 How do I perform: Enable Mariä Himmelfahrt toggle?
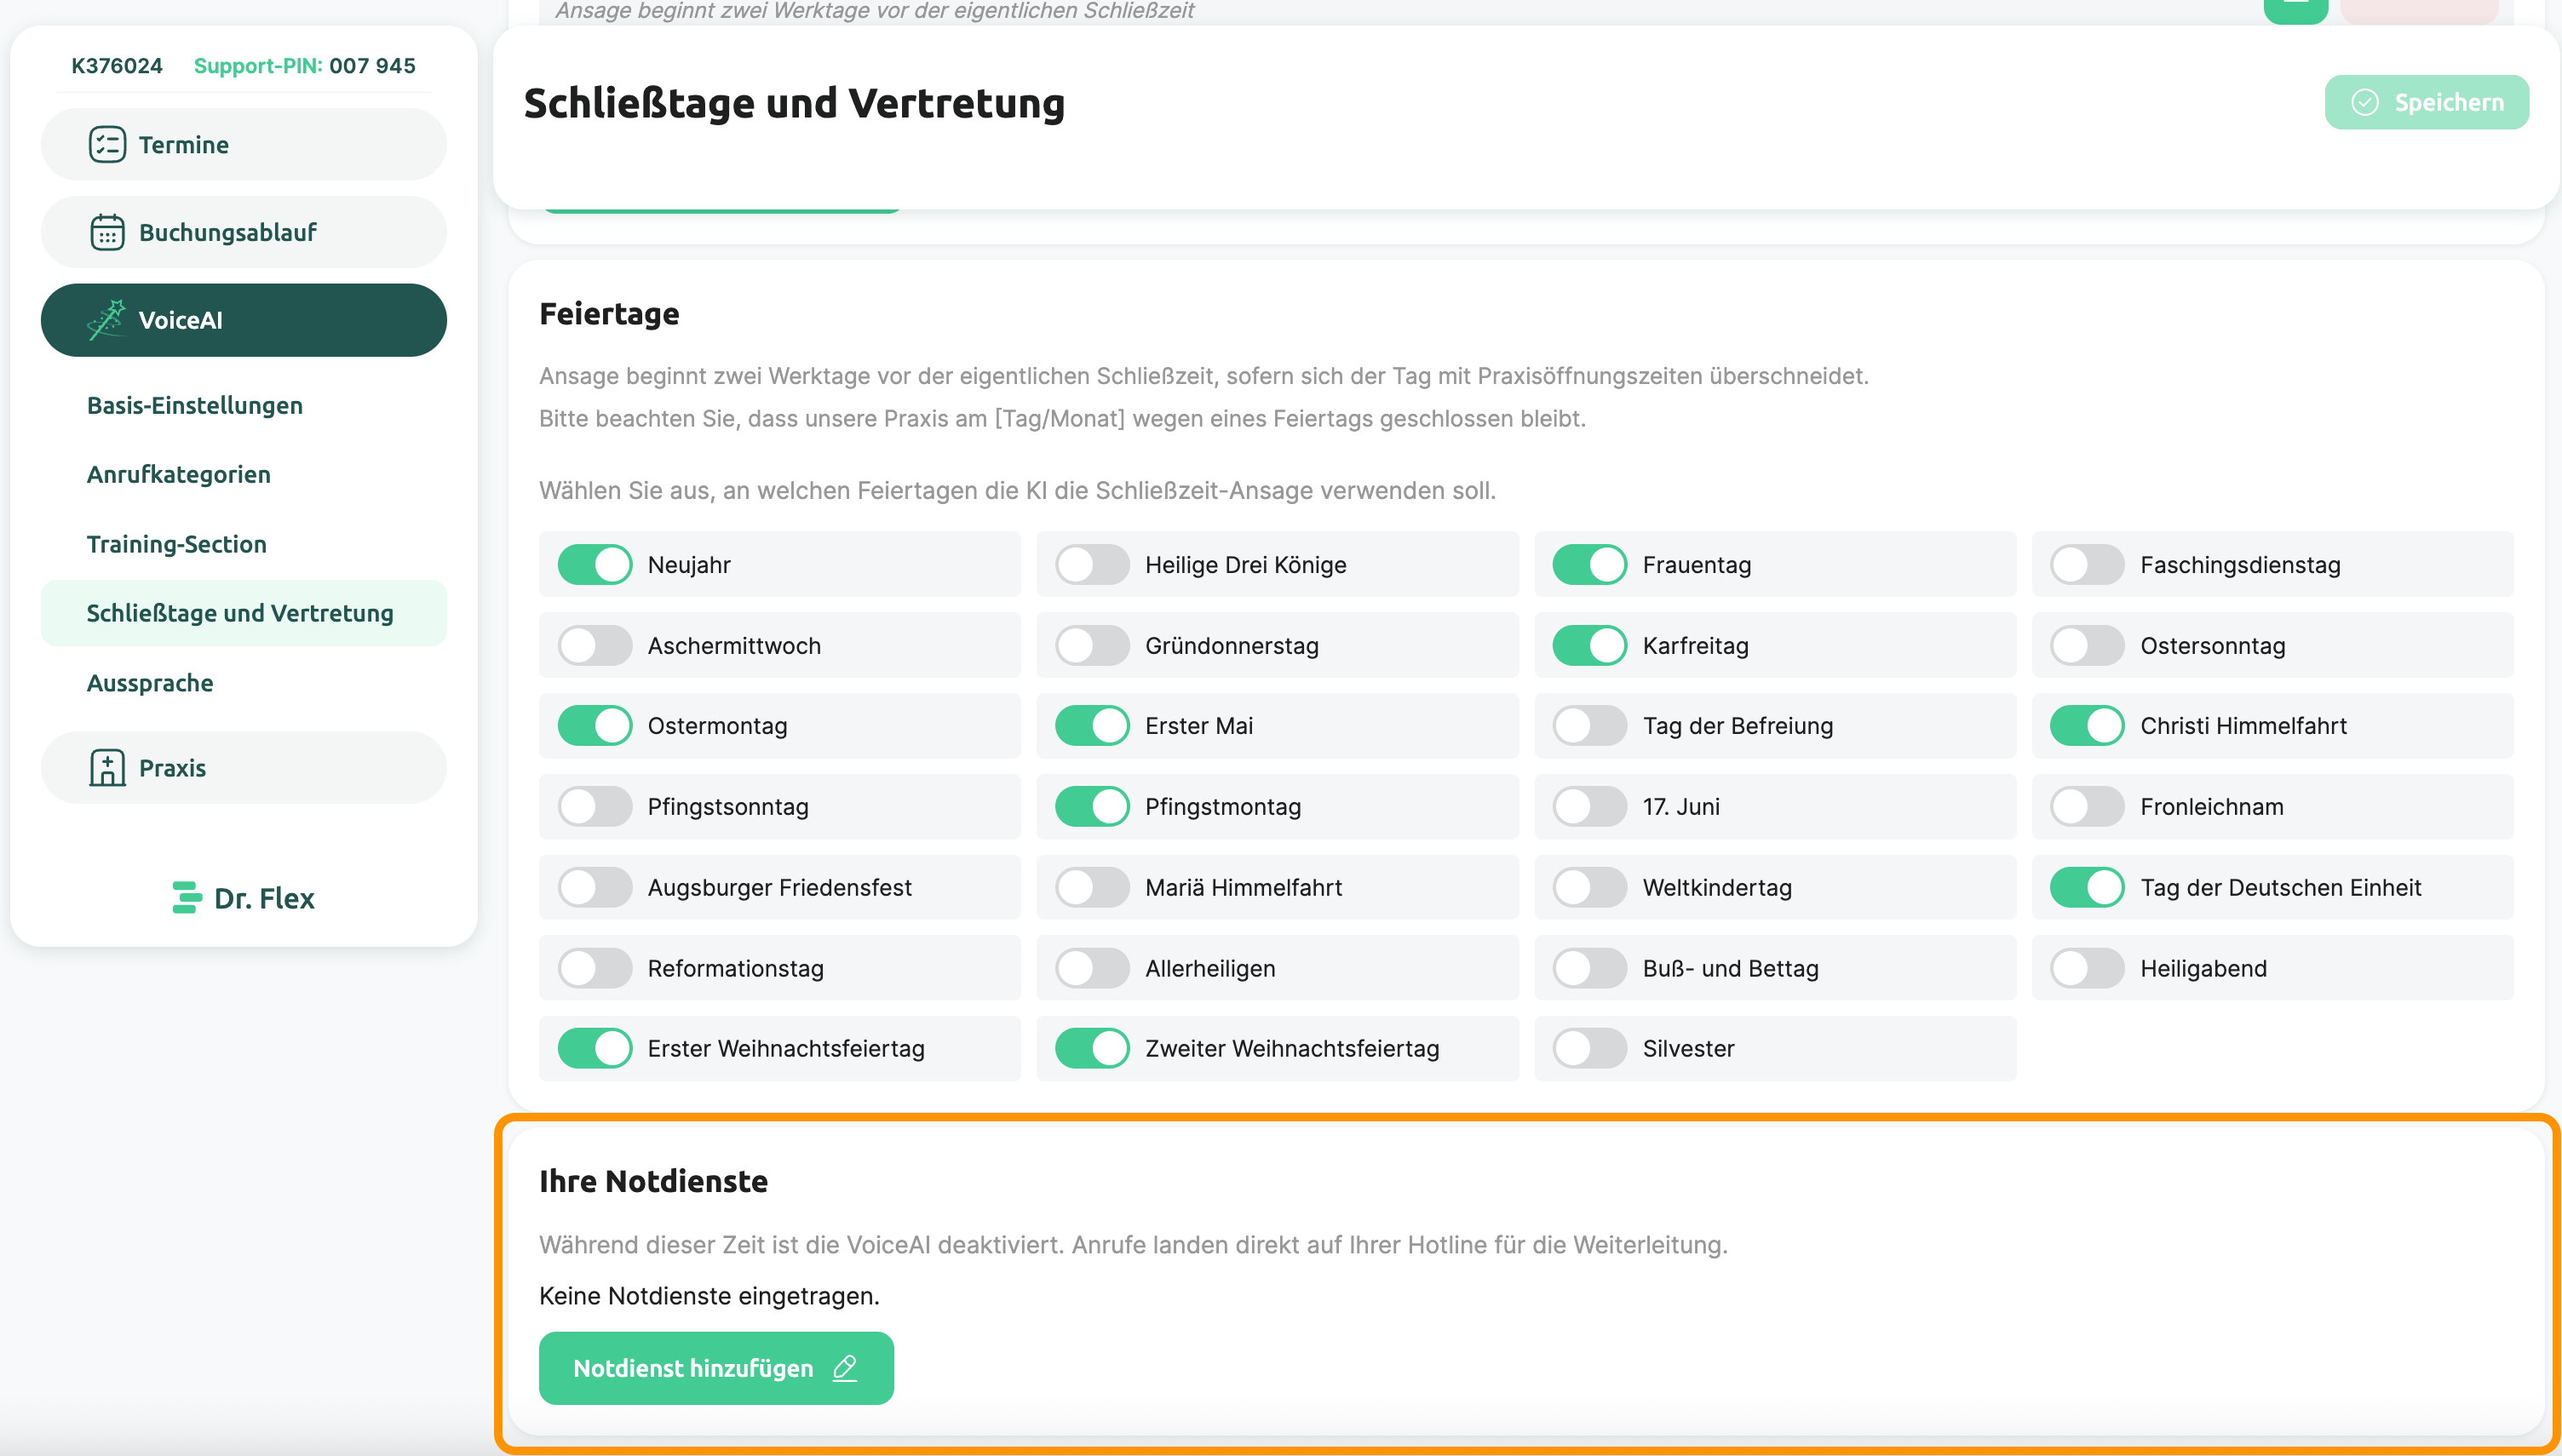[x=1092, y=887]
